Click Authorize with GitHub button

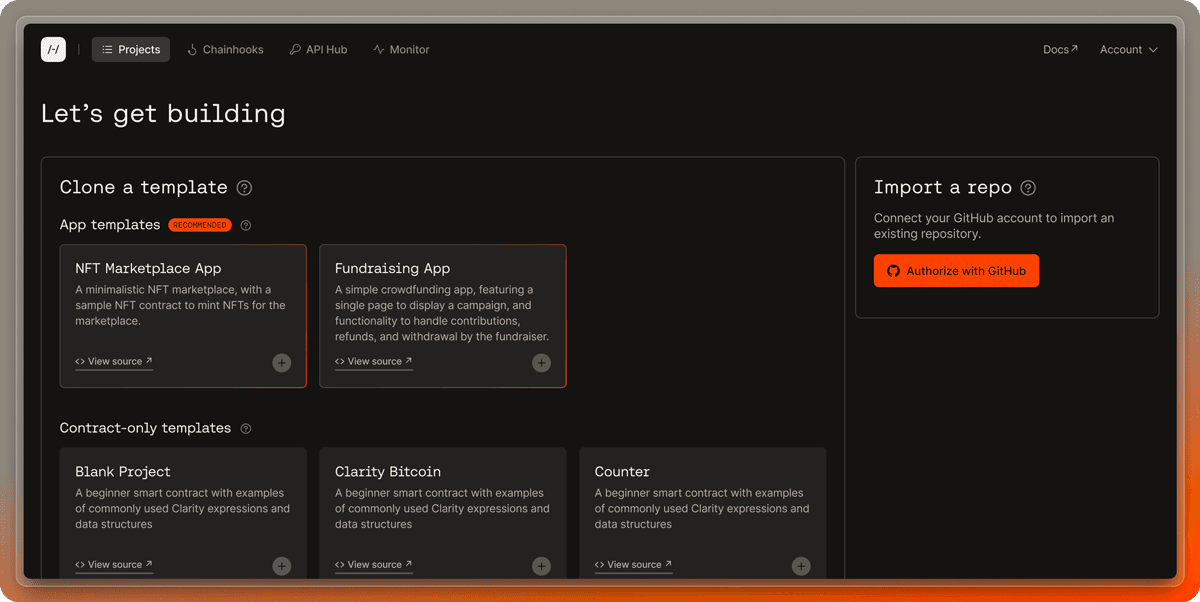pos(956,271)
